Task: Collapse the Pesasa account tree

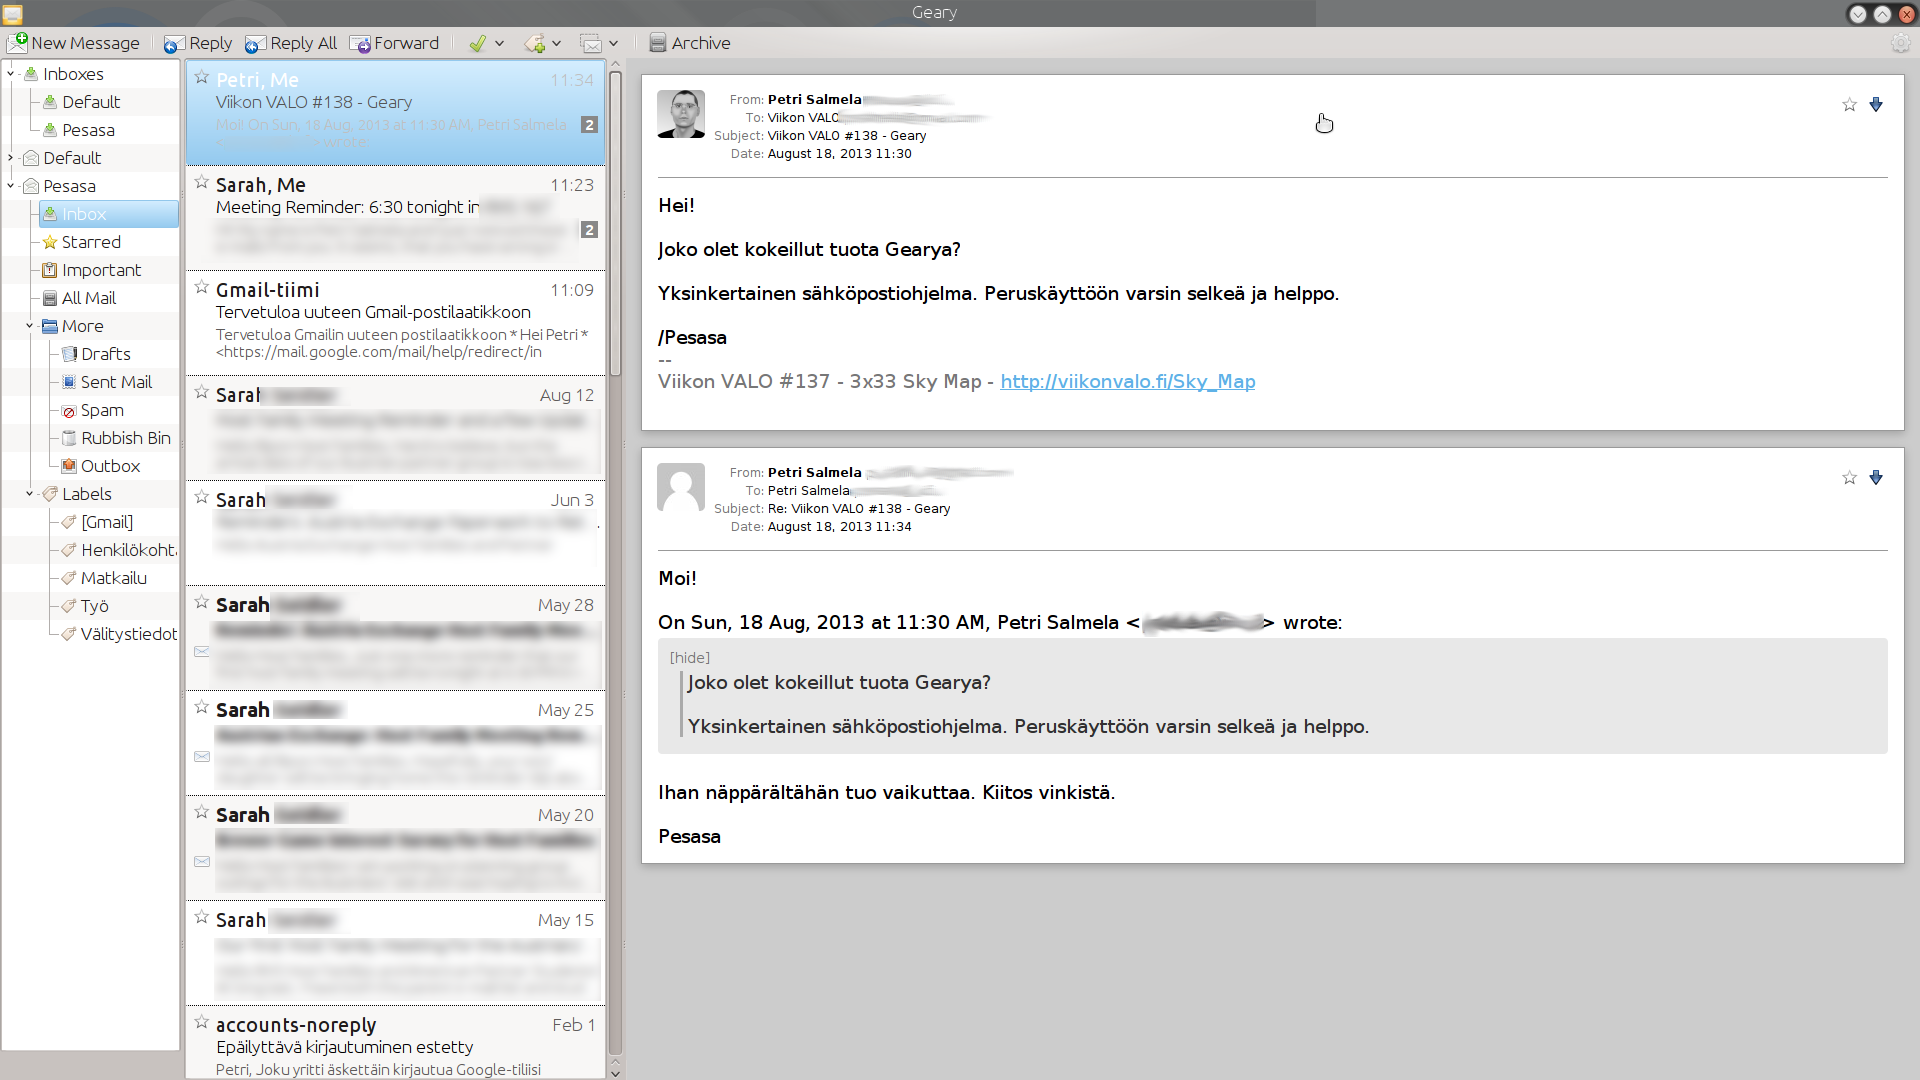Action: coord(10,186)
